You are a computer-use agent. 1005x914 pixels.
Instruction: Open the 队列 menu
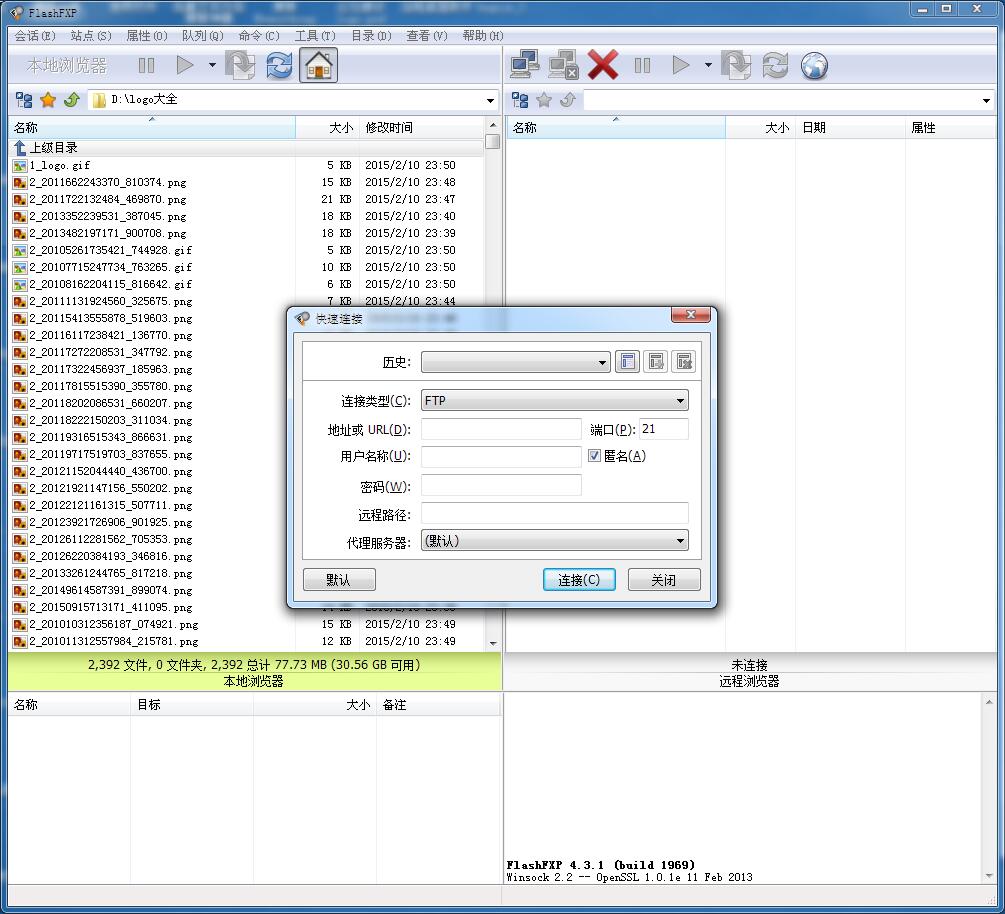tap(203, 36)
